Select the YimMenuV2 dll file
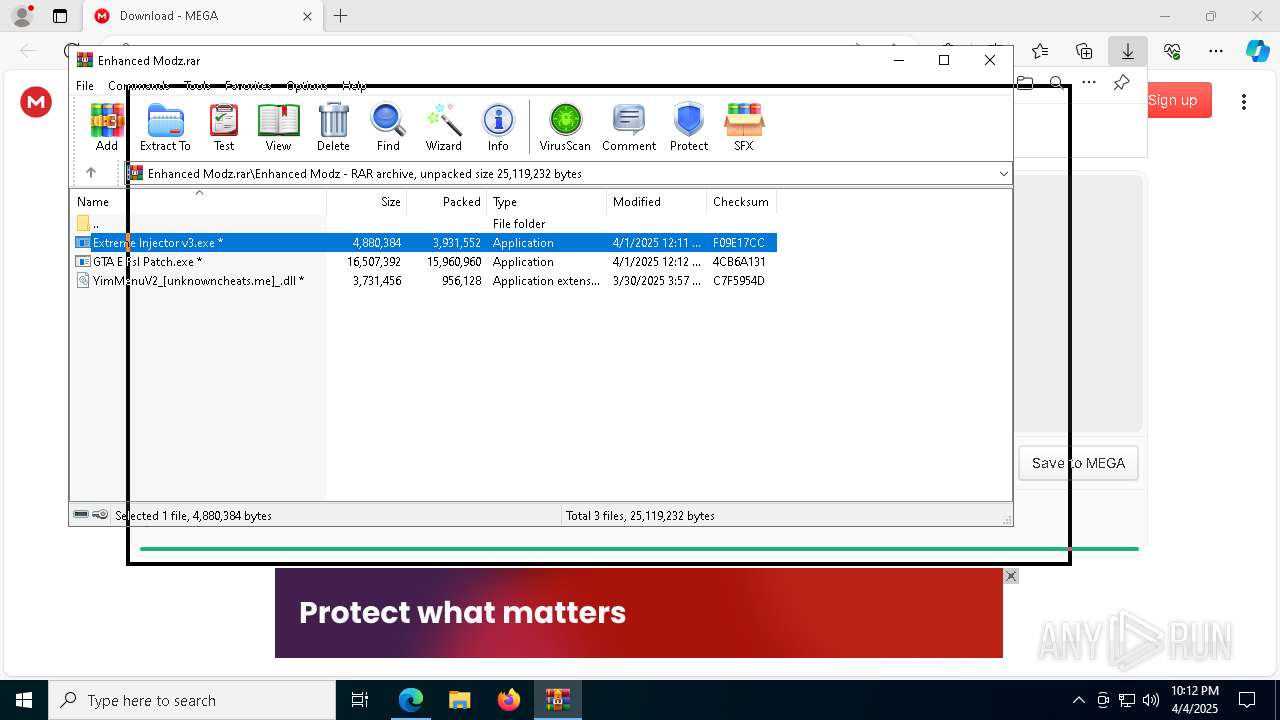The width and height of the screenshot is (1280, 720). point(424,281)
